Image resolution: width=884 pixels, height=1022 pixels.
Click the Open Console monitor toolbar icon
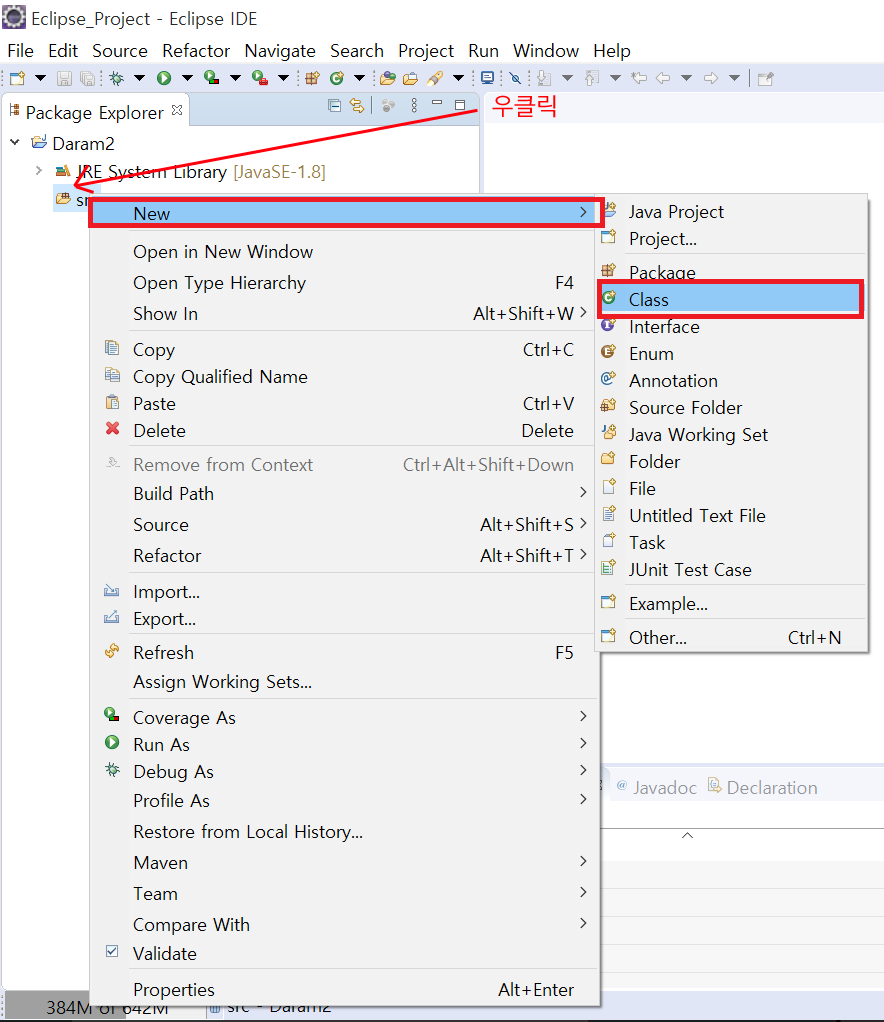[488, 78]
